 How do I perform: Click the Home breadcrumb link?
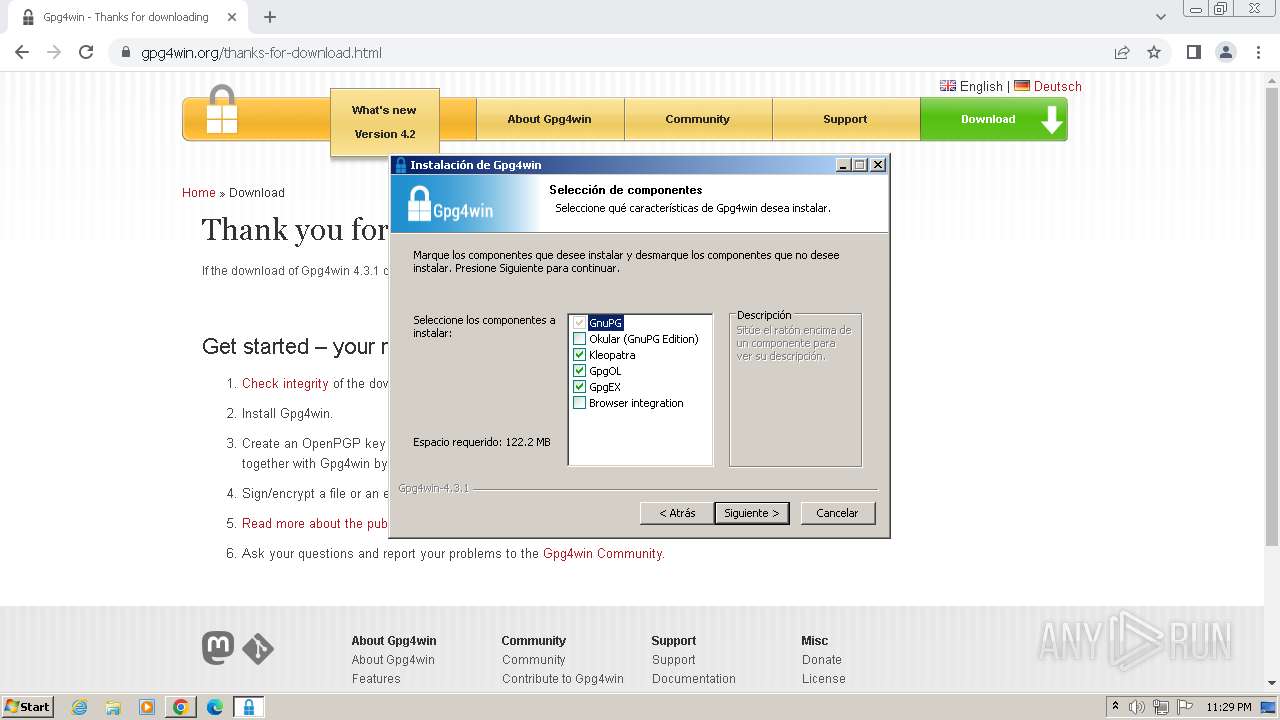pyautogui.click(x=199, y=193)
